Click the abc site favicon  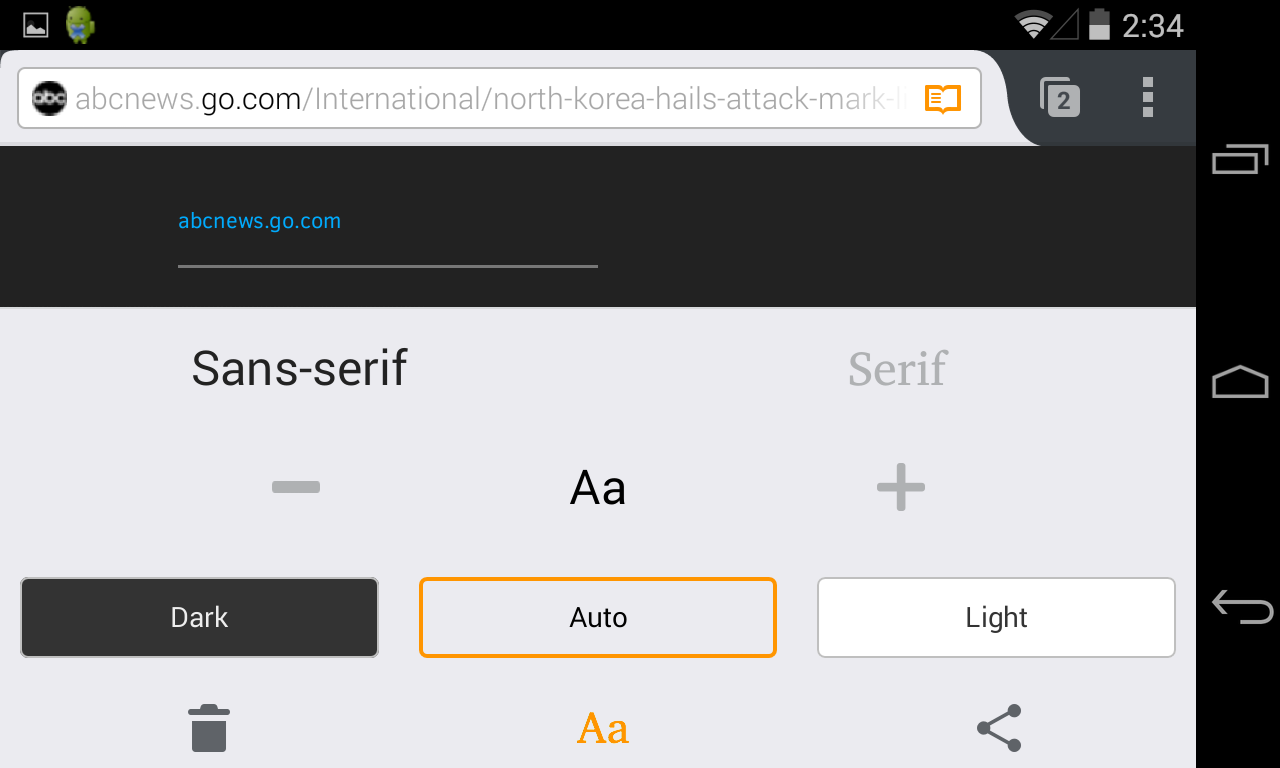click(x=49, y=98)
